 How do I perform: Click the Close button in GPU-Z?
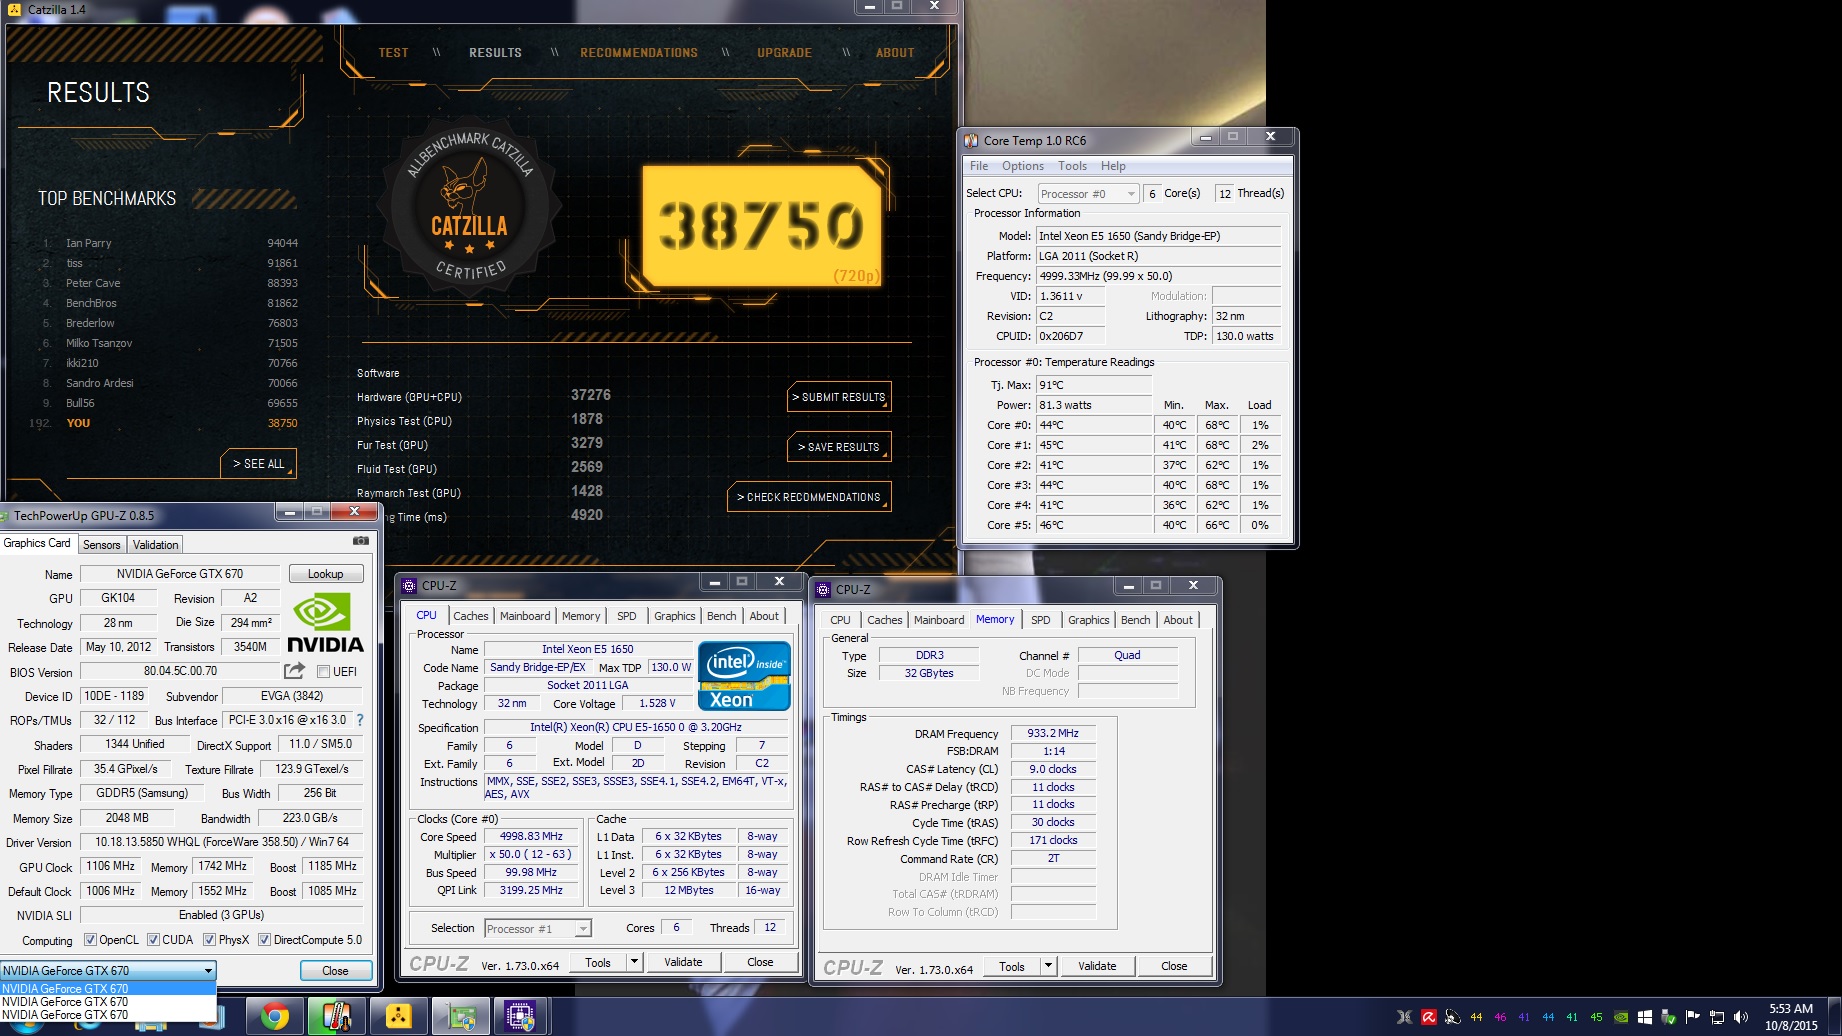tap(335, 971)
